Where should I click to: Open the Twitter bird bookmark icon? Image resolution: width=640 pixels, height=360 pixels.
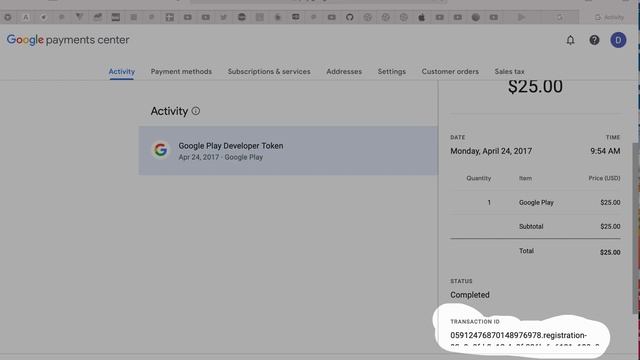[223, 17]
